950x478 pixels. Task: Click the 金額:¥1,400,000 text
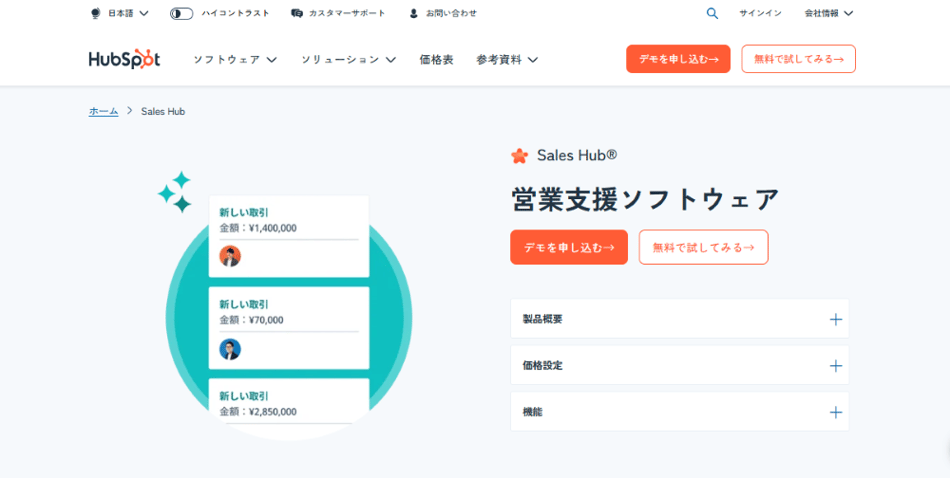pyautogui.click(x=258, y=228)
